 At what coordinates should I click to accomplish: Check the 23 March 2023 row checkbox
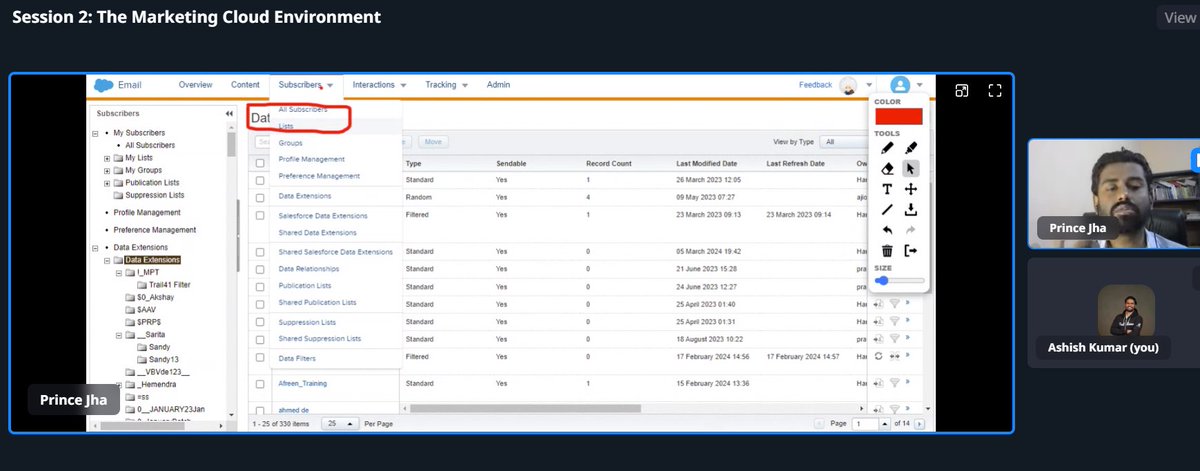261,214
